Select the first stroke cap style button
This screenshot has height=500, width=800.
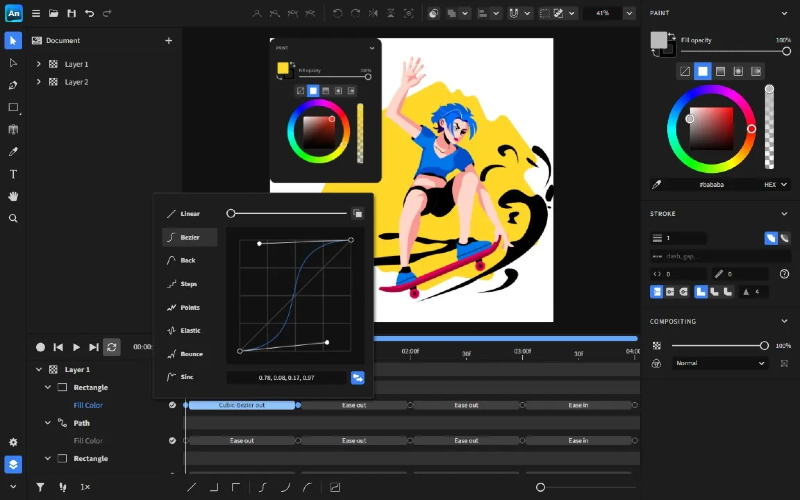[x=656, y=292]
